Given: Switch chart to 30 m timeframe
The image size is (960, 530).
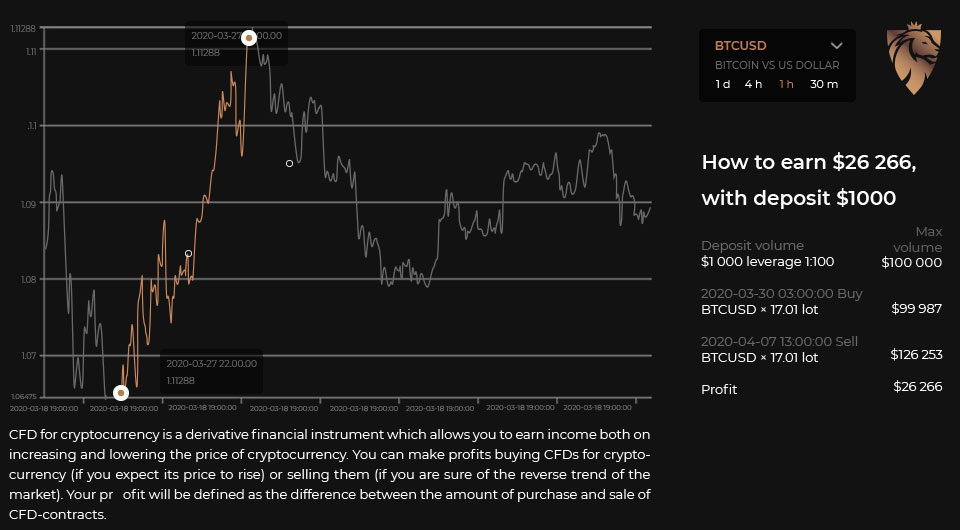Looking at the screenshot, I should (x=824, y=84).
